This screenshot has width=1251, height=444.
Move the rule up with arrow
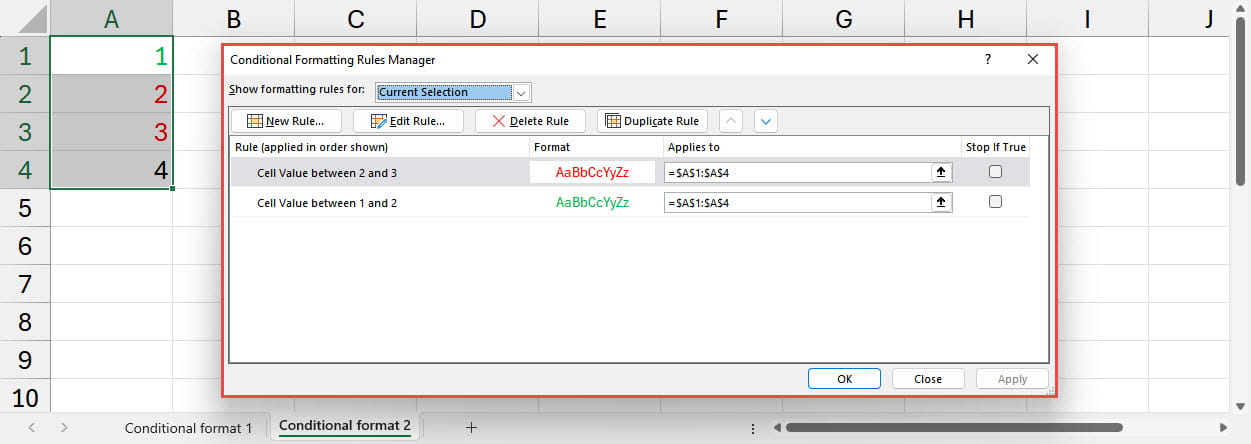point(732,121)
